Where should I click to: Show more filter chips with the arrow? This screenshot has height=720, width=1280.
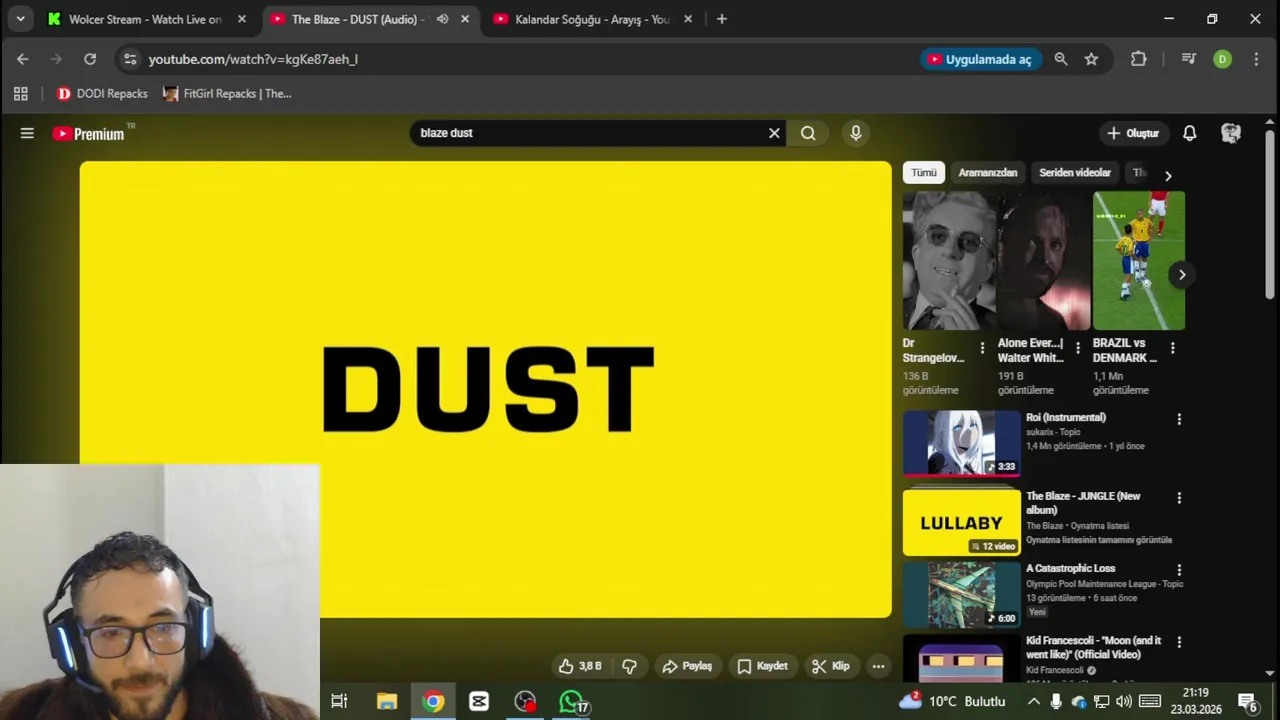click(1167, 175)
